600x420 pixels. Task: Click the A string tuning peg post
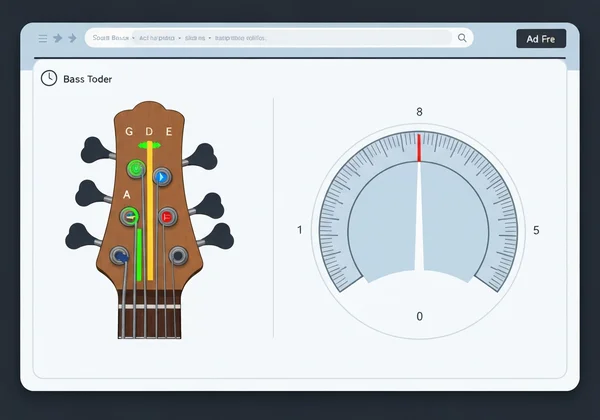click(x=129, y=215)
